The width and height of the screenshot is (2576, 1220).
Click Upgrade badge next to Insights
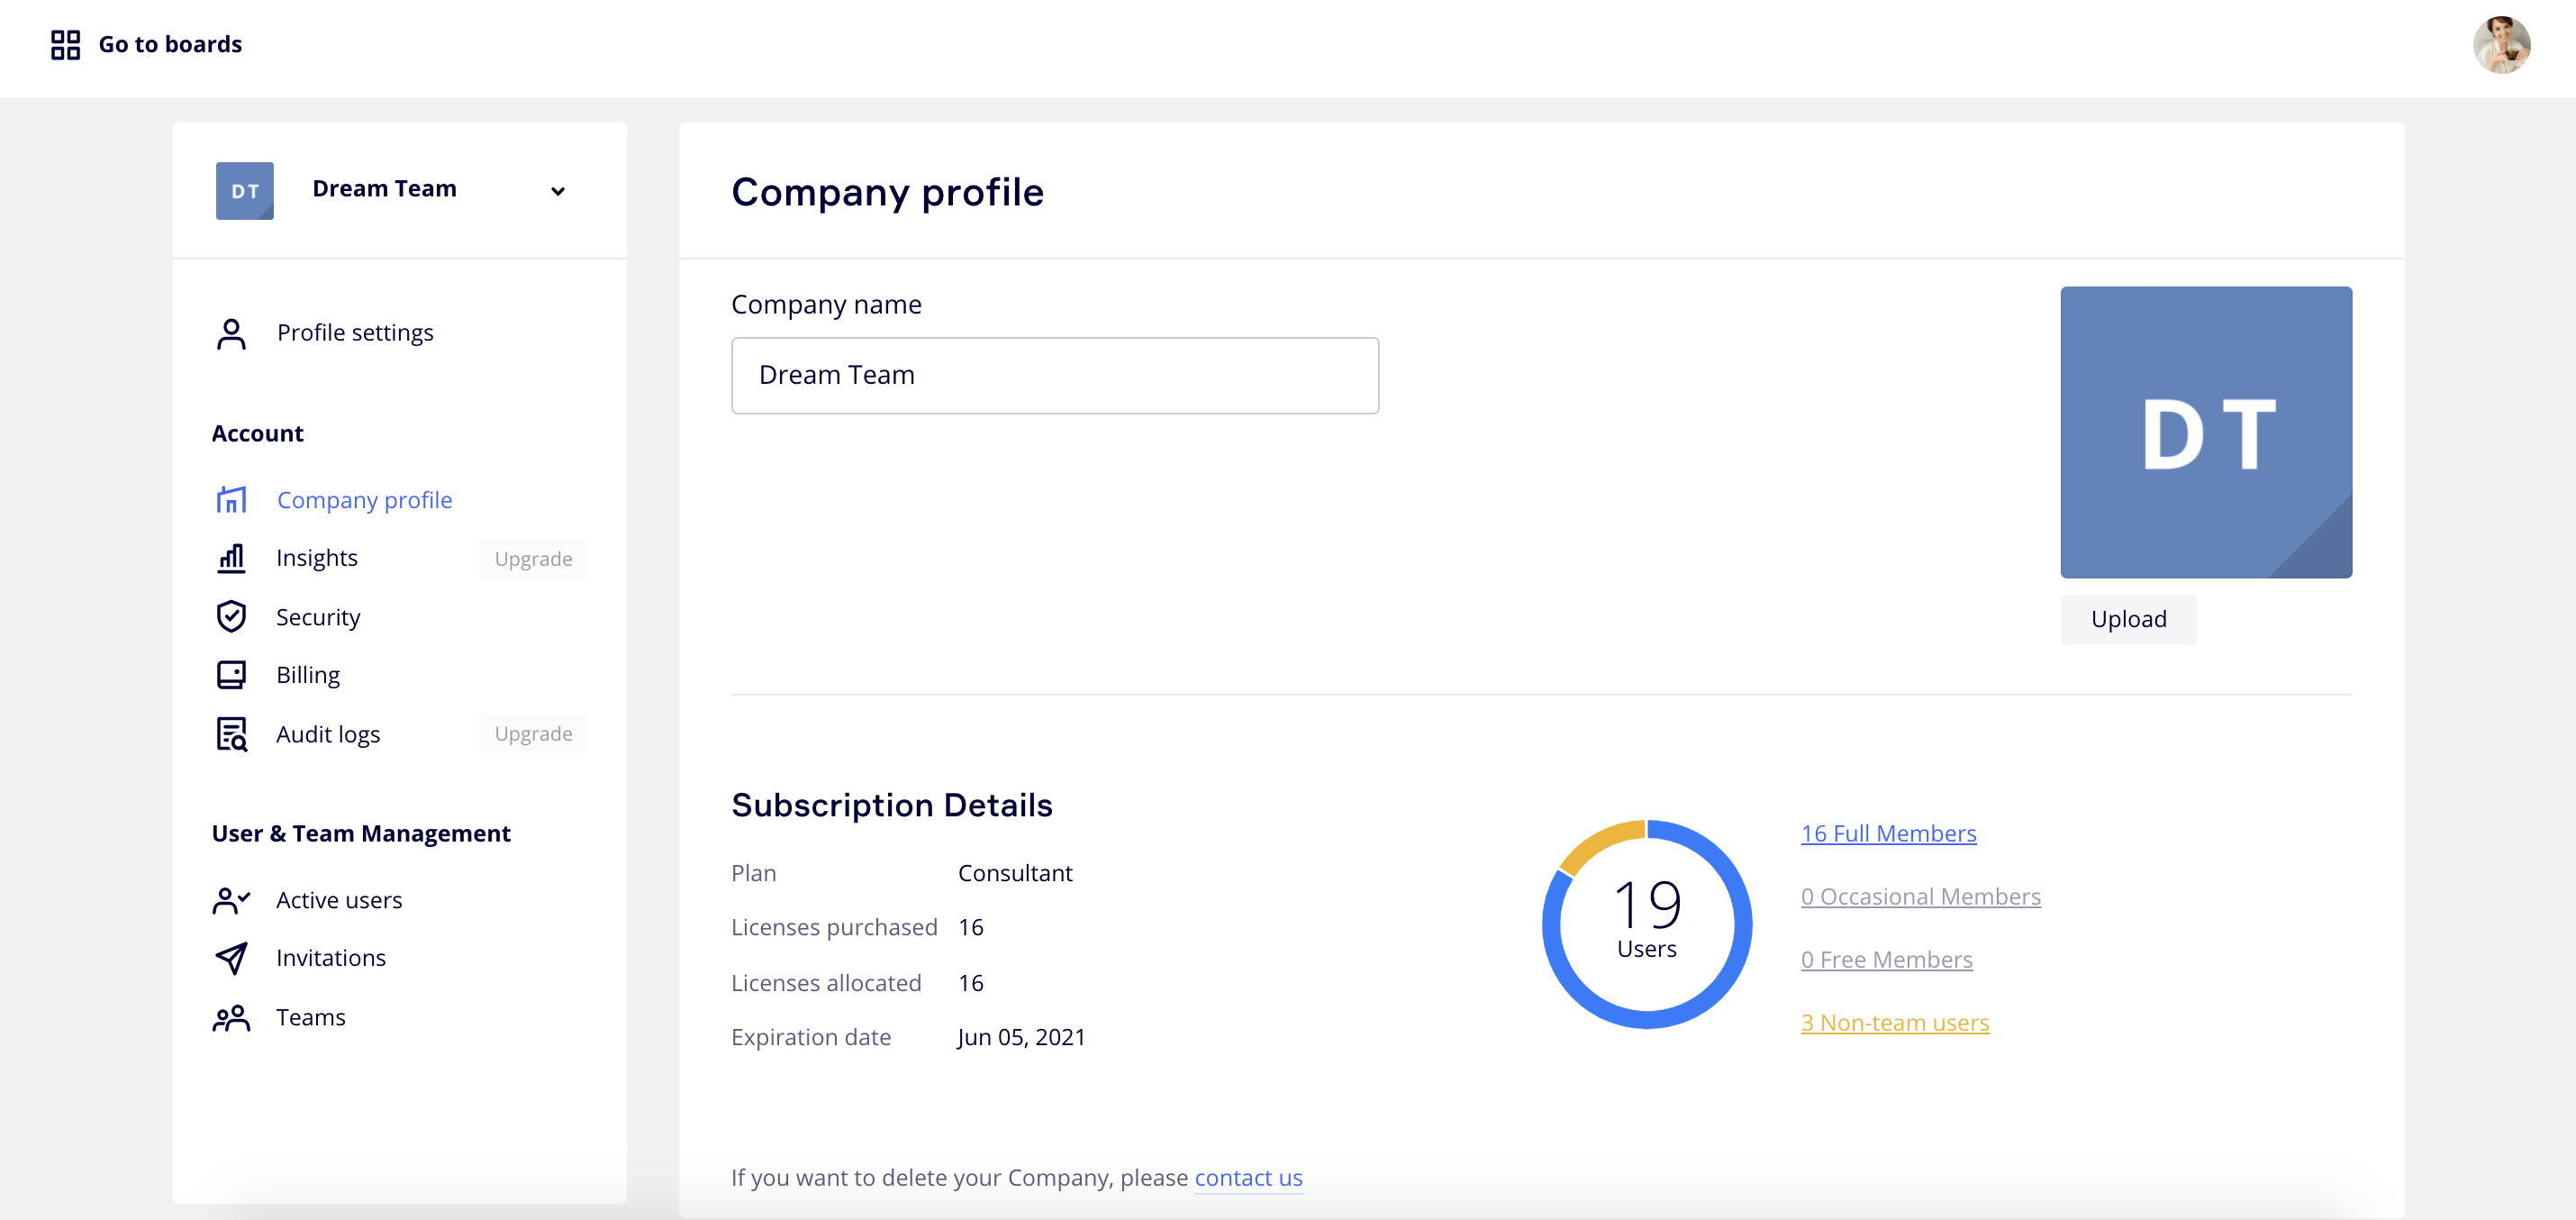pos(533,559)
